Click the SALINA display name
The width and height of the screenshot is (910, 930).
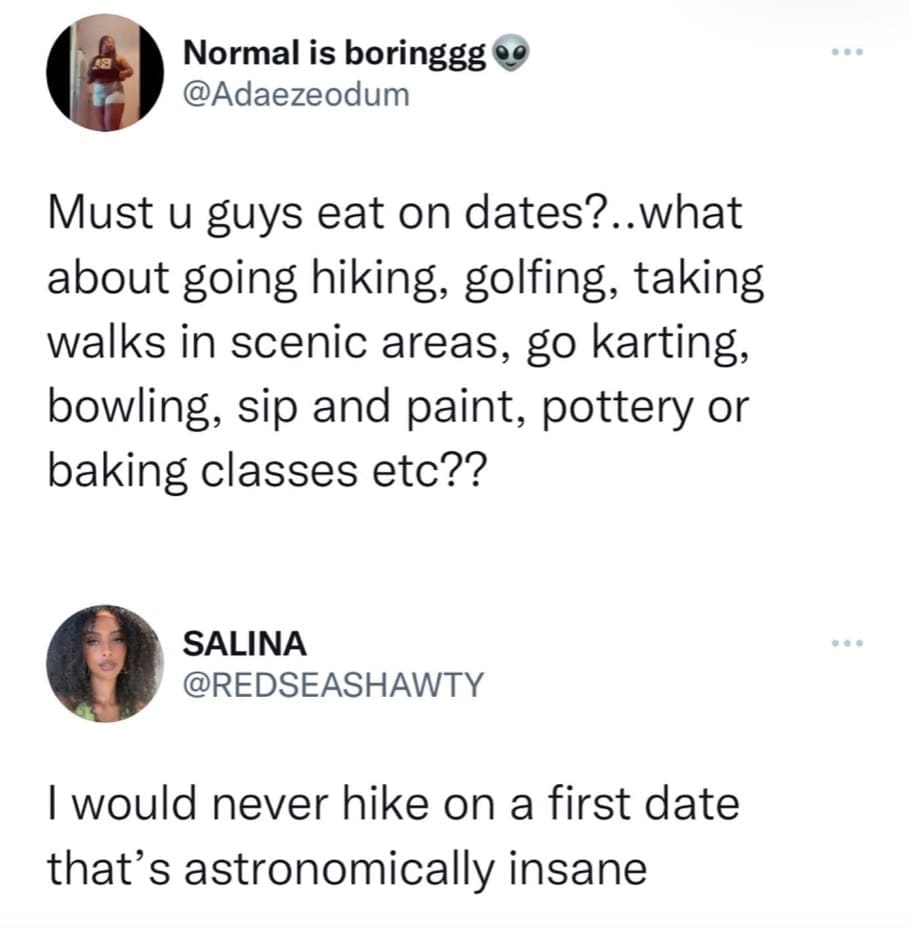click(x=244, y=645)
